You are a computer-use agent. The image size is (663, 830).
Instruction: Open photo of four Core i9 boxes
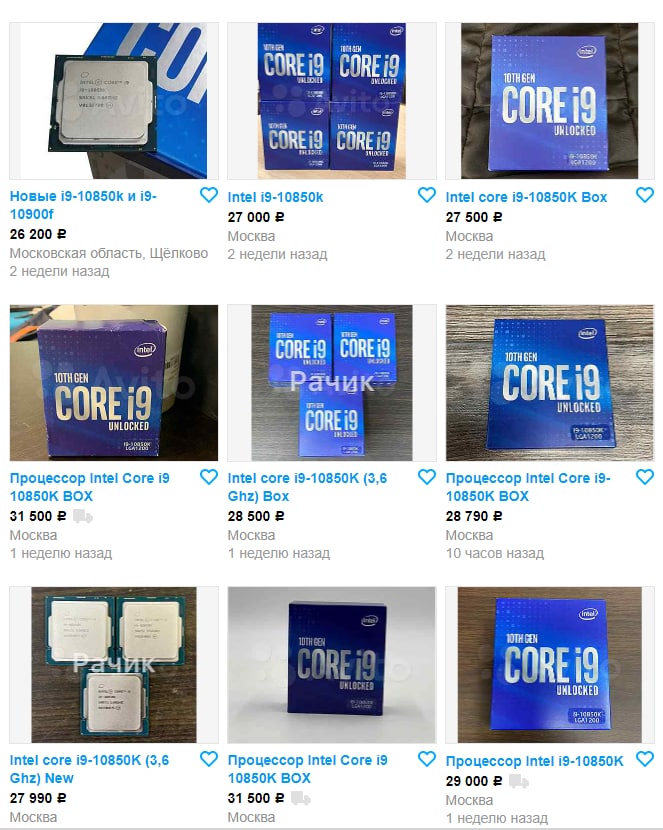point(332,101)
